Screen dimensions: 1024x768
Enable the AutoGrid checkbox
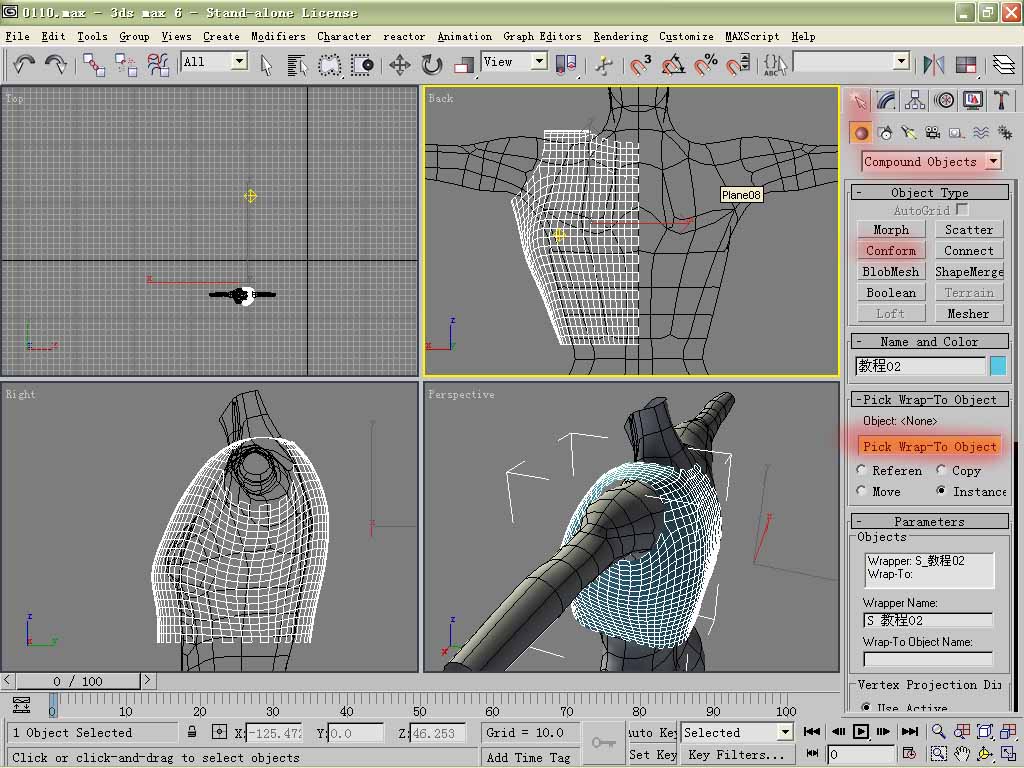(961, 210)
